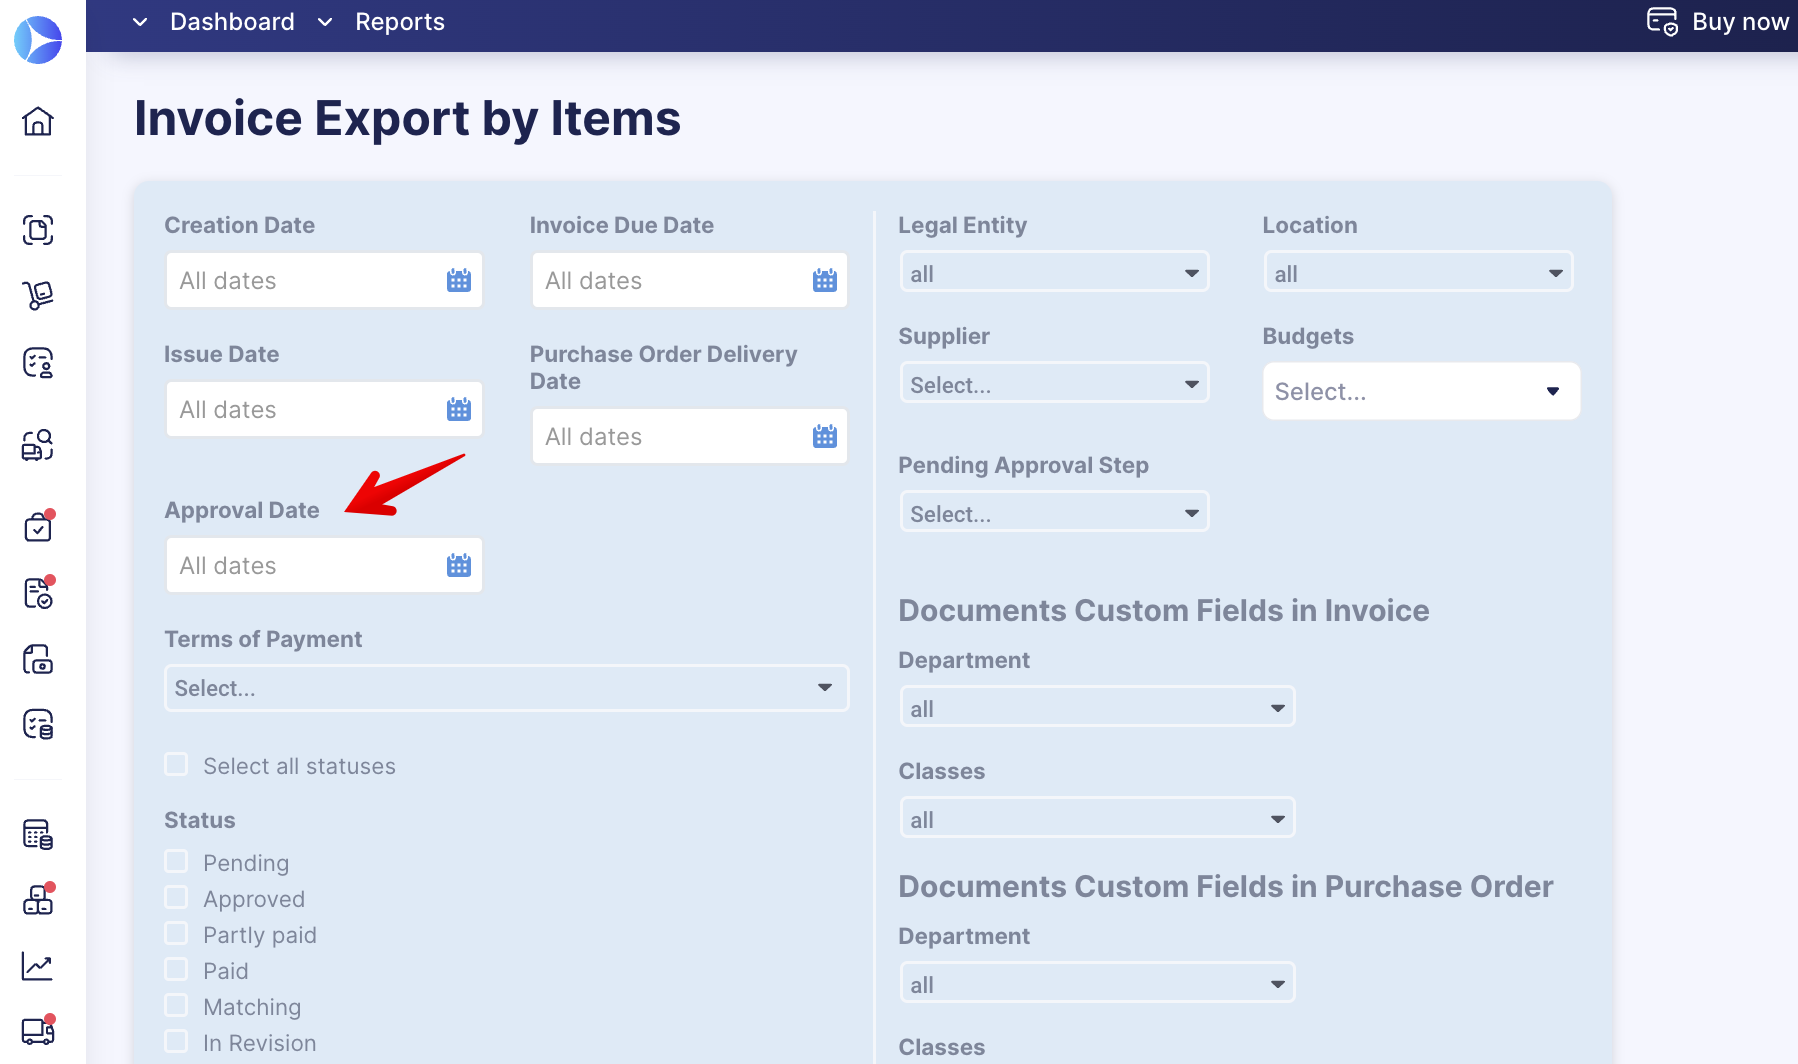Open the analytics chart icon in sidebar
This screenshot has height=1064, width=1798.
37,965
